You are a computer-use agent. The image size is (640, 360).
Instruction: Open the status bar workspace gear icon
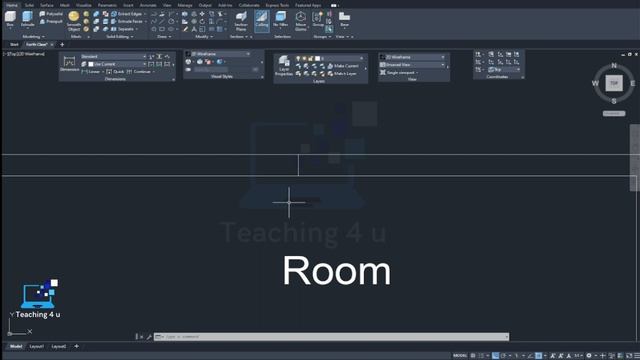point(589,356)
